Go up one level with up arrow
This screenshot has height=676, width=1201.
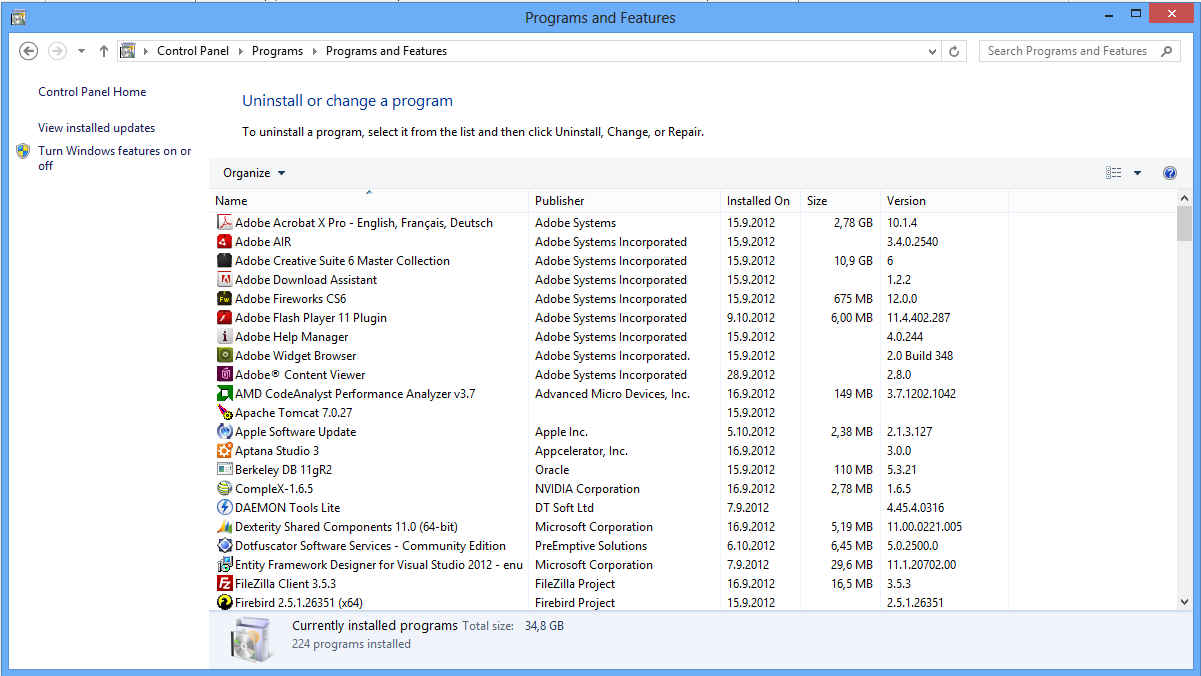(x=104, y=51)
